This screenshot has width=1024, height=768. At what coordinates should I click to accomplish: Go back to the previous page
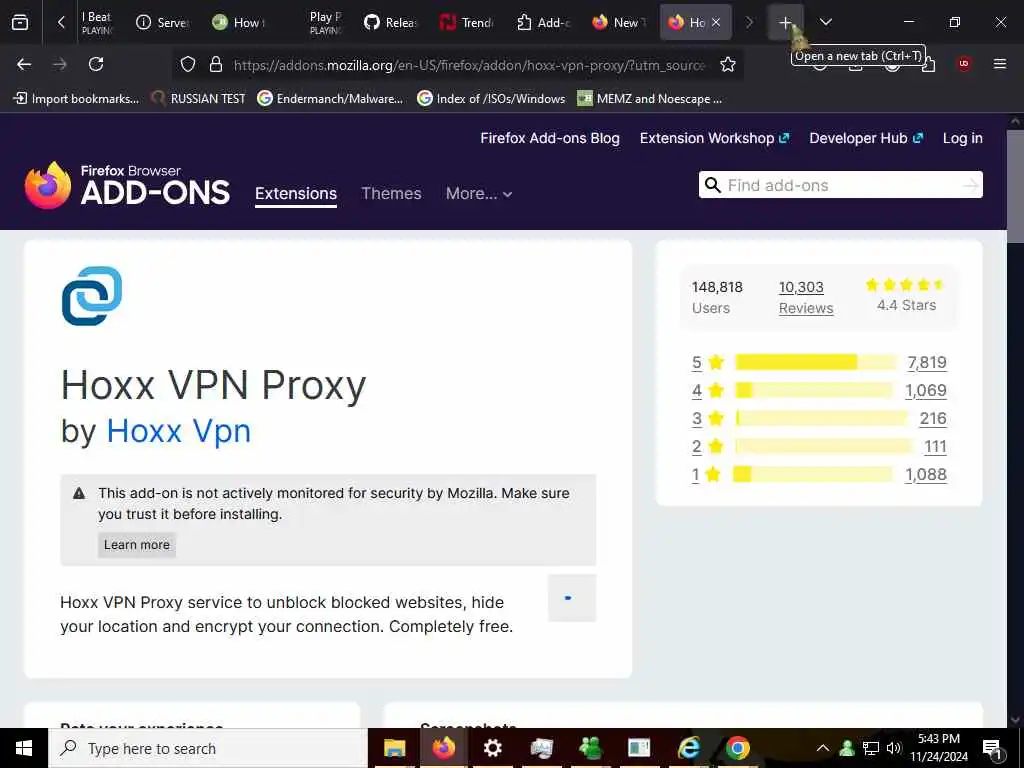click(x=24, y=64)
